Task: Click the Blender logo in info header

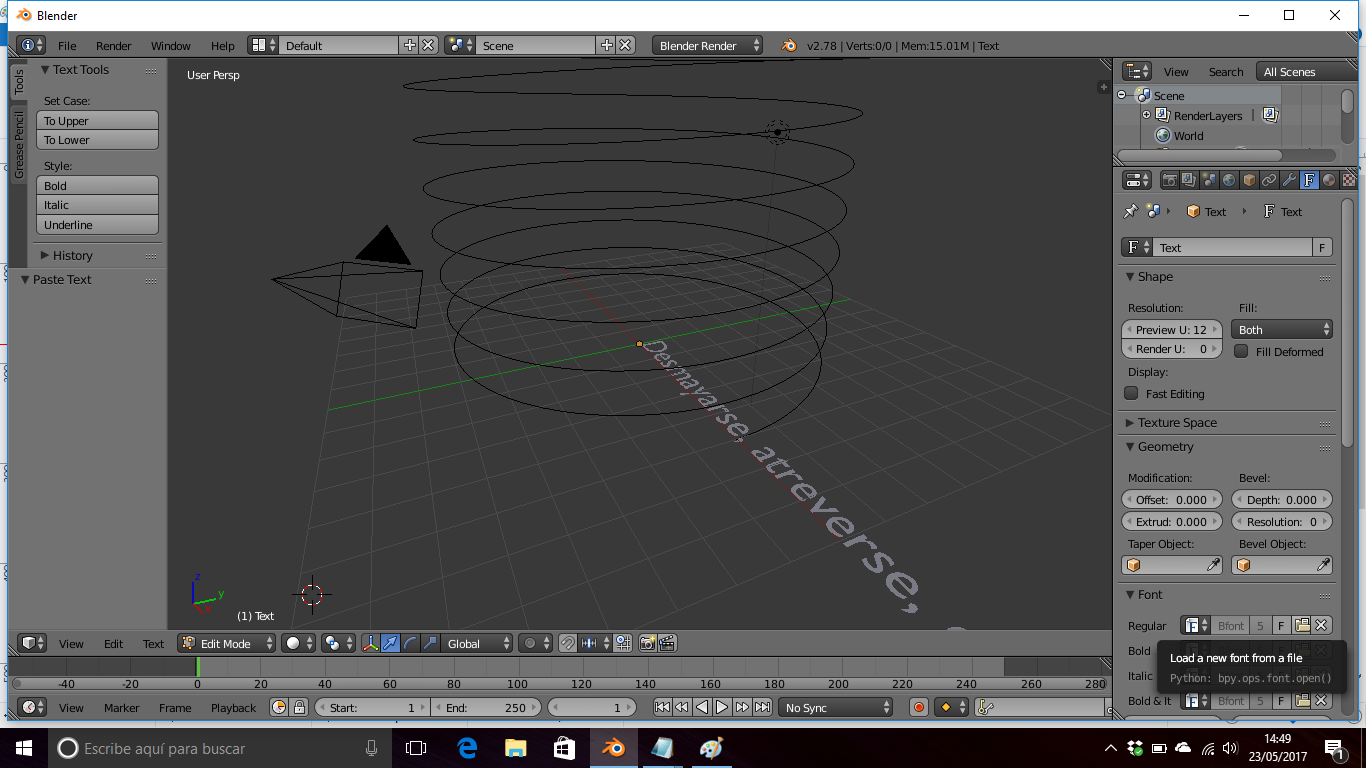Action: click(x=789, y=45)
